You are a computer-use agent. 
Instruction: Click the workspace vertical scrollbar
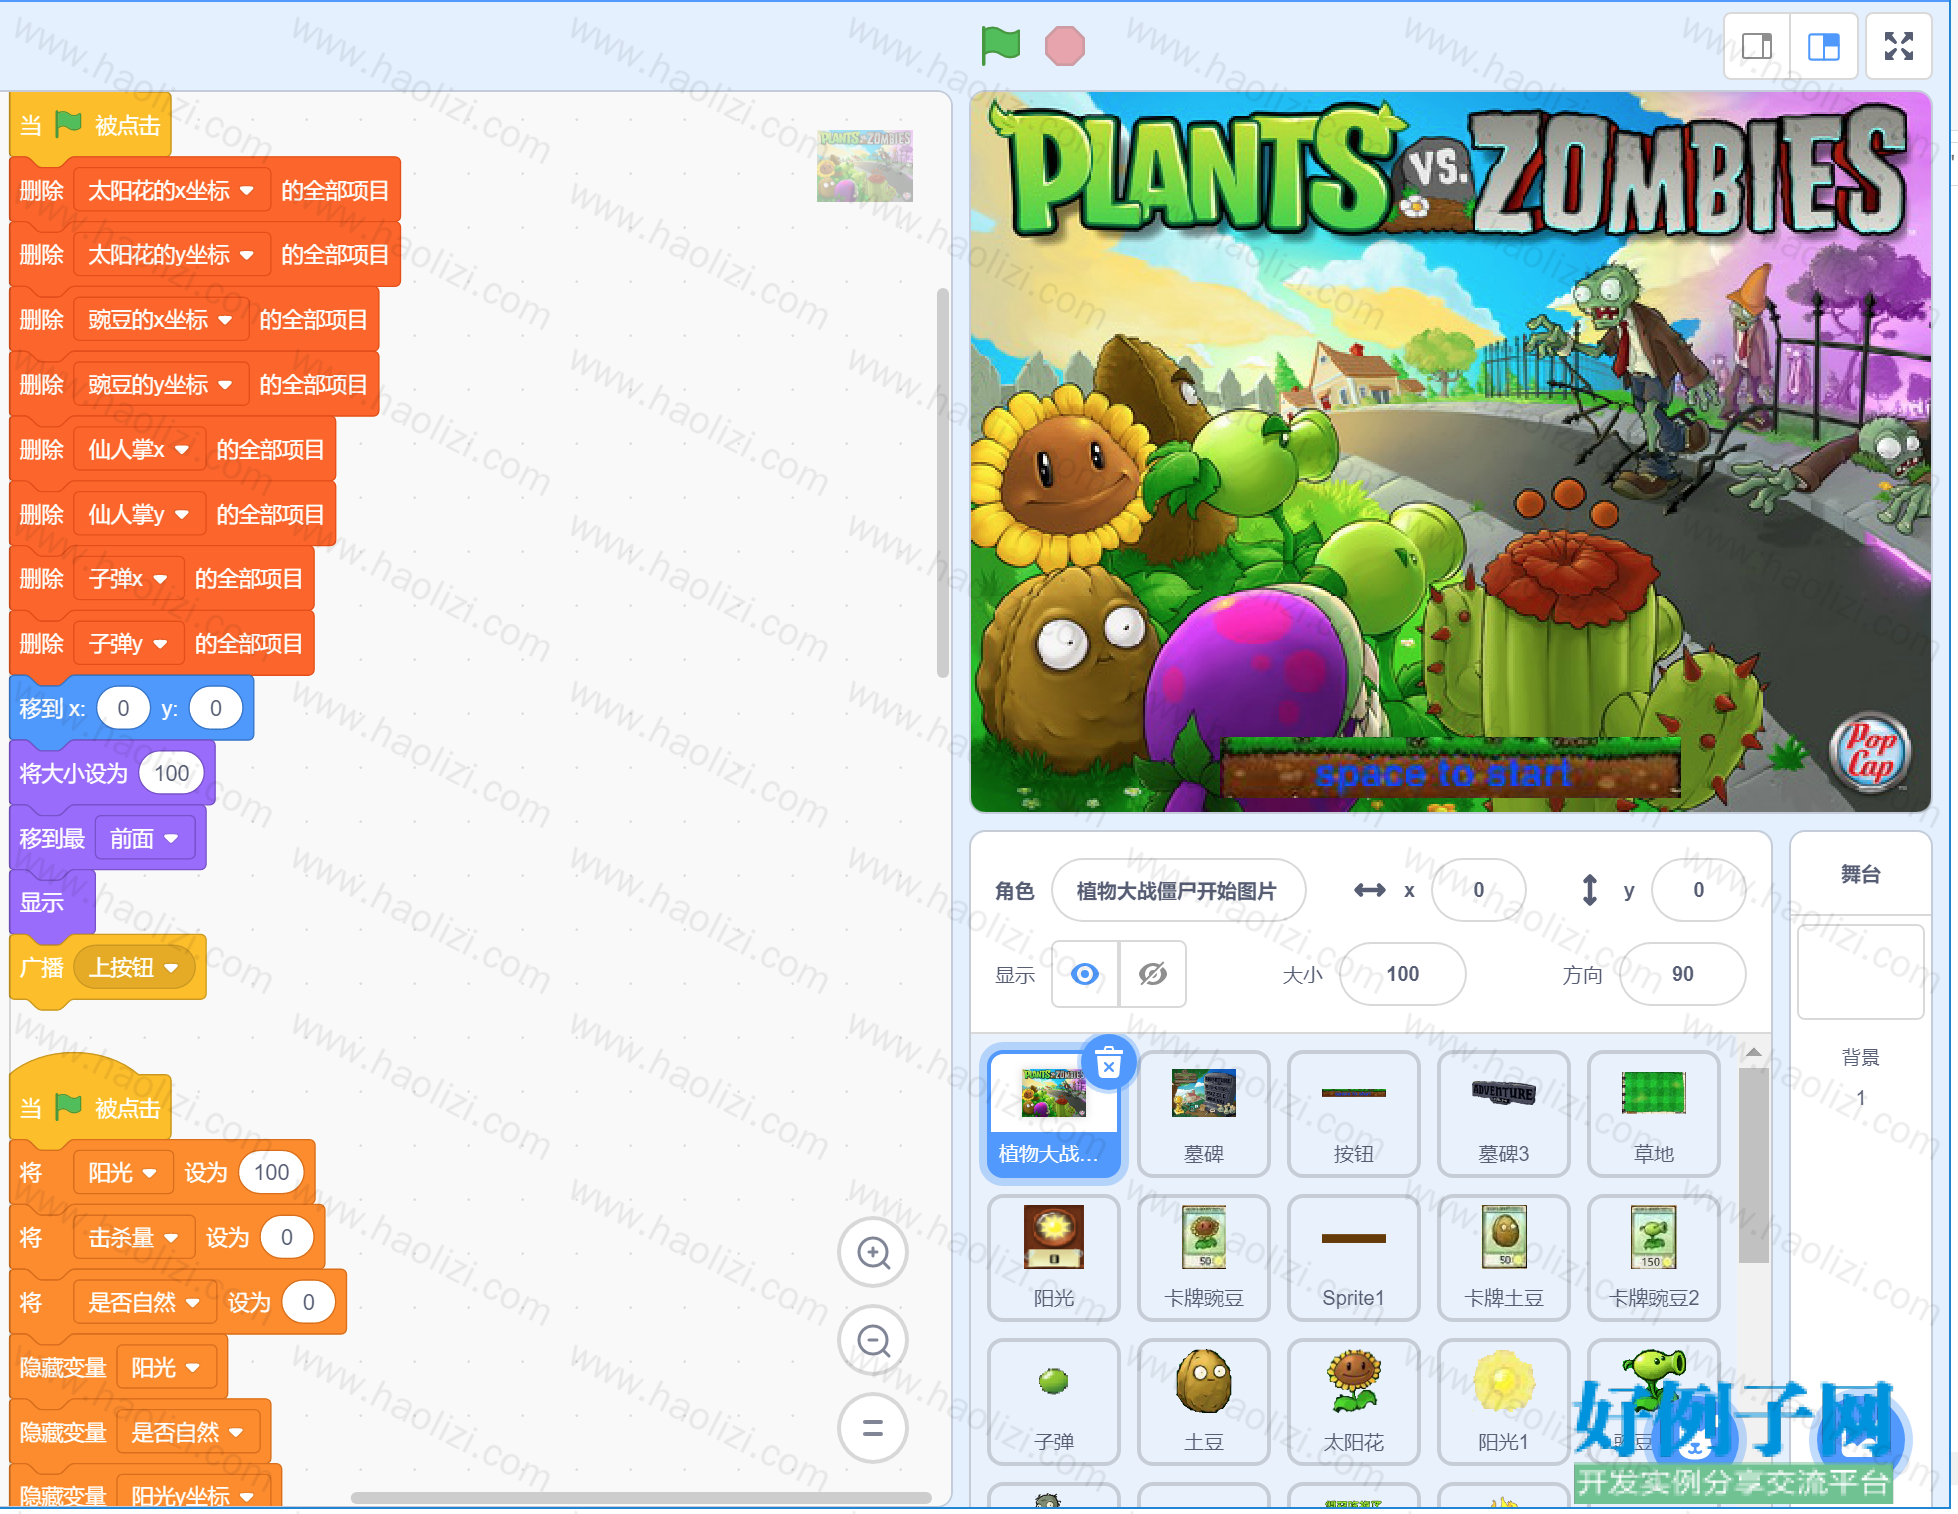(942, 483)
